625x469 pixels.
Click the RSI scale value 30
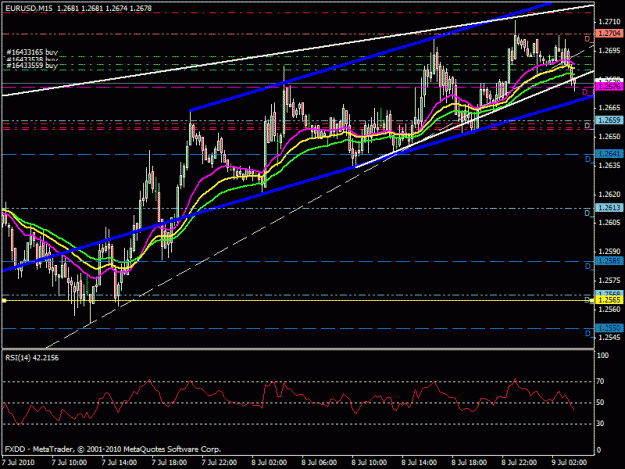click(601, 424)
